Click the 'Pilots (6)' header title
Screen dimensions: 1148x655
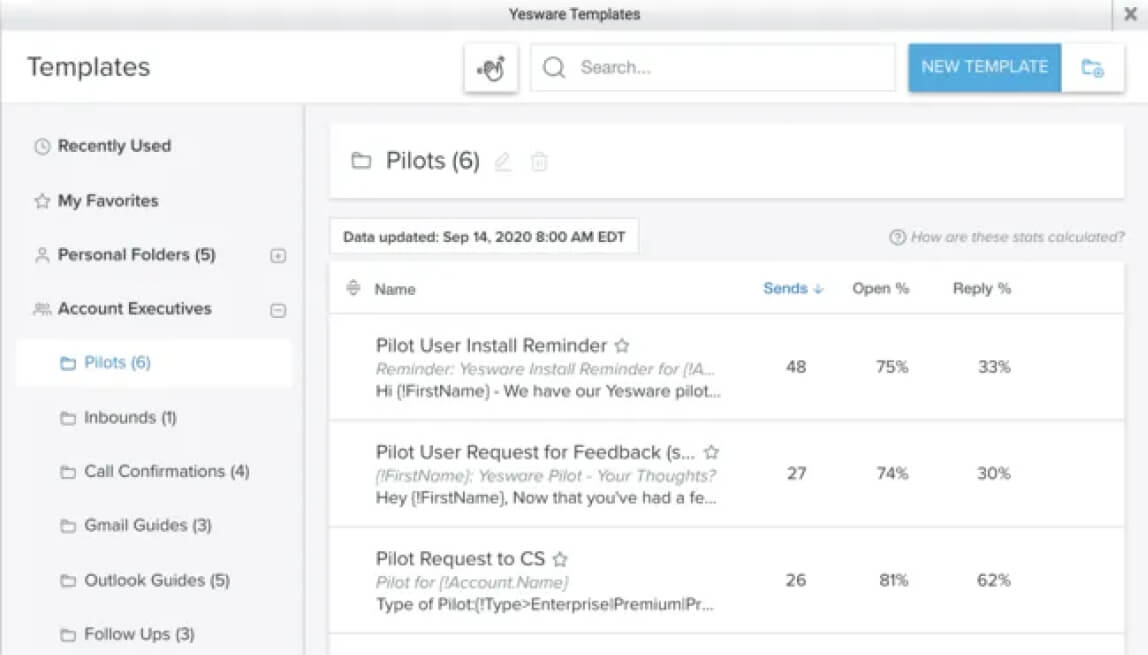coord(433,160)
